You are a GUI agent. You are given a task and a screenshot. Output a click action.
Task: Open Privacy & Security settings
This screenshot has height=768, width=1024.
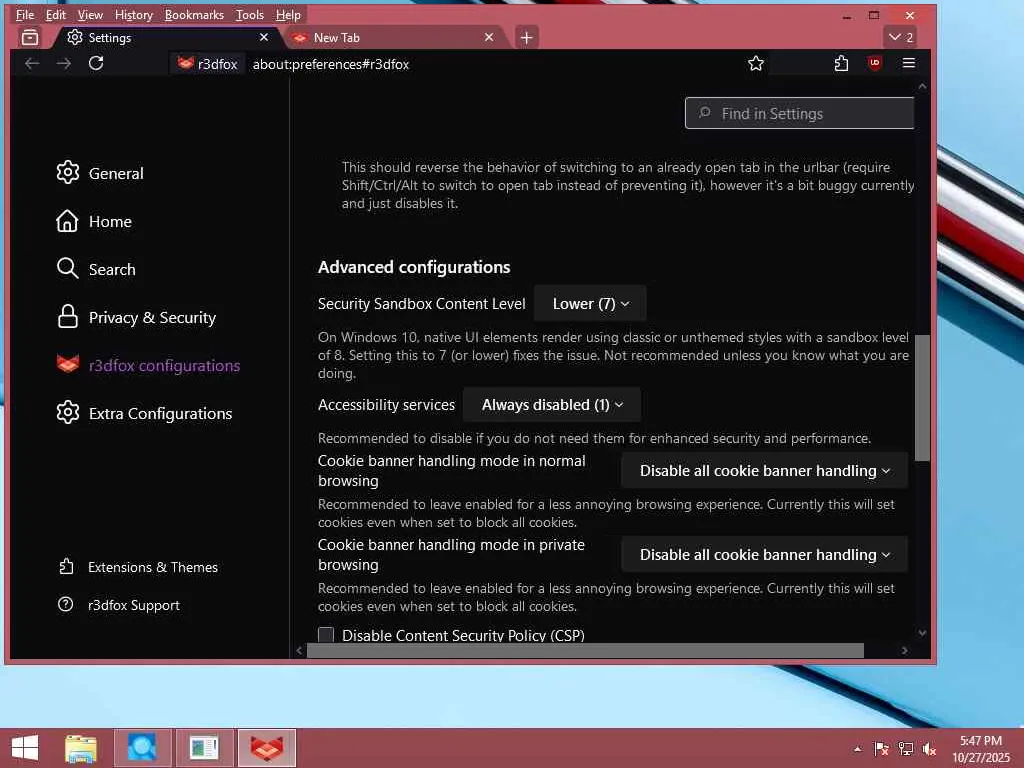136,317
